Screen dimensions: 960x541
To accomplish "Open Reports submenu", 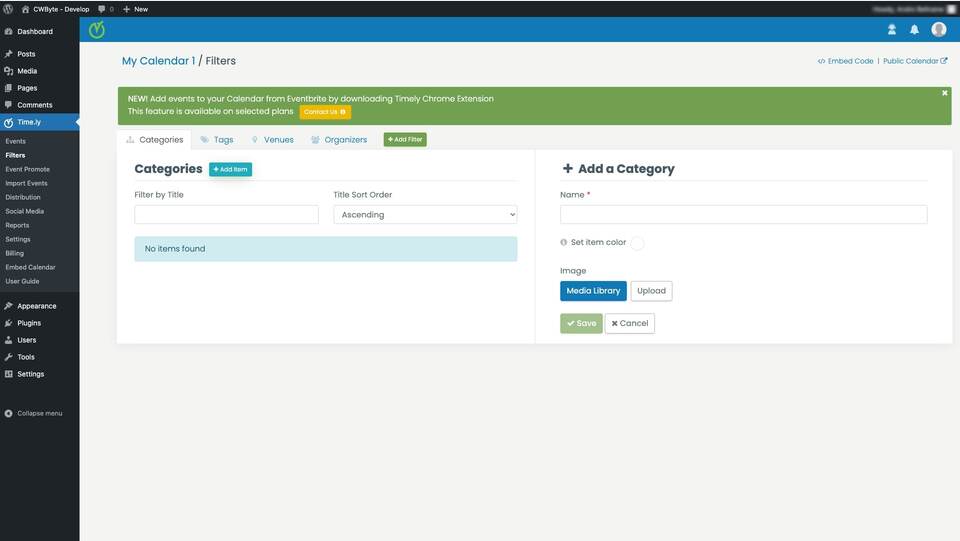I will [x=17, y=226].
